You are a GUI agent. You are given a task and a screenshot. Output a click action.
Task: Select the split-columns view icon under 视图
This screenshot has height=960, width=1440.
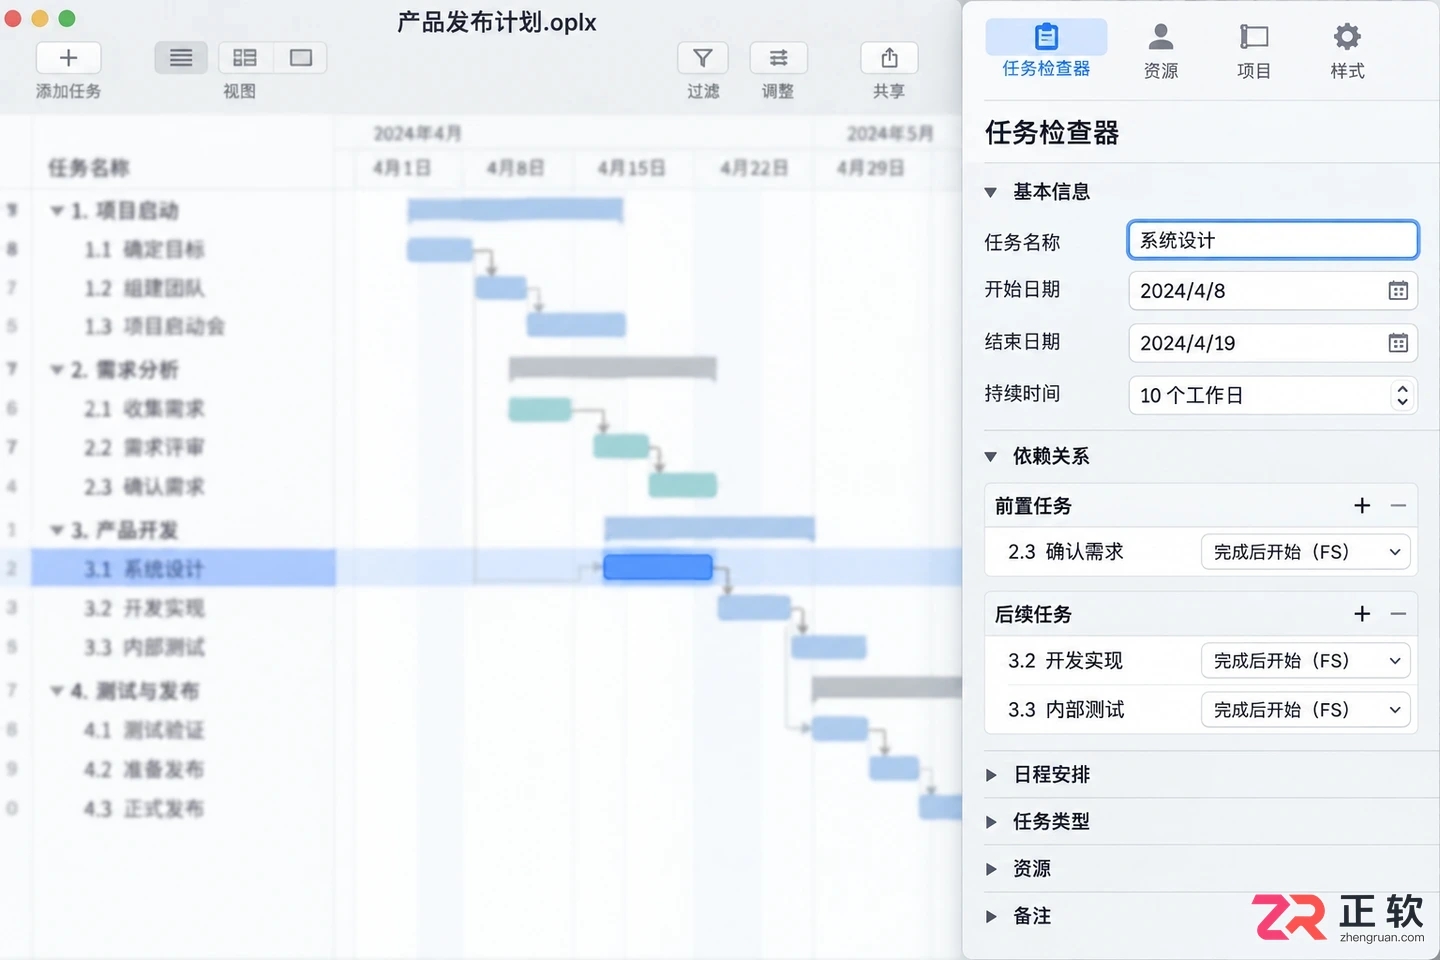tap(245, 58)
